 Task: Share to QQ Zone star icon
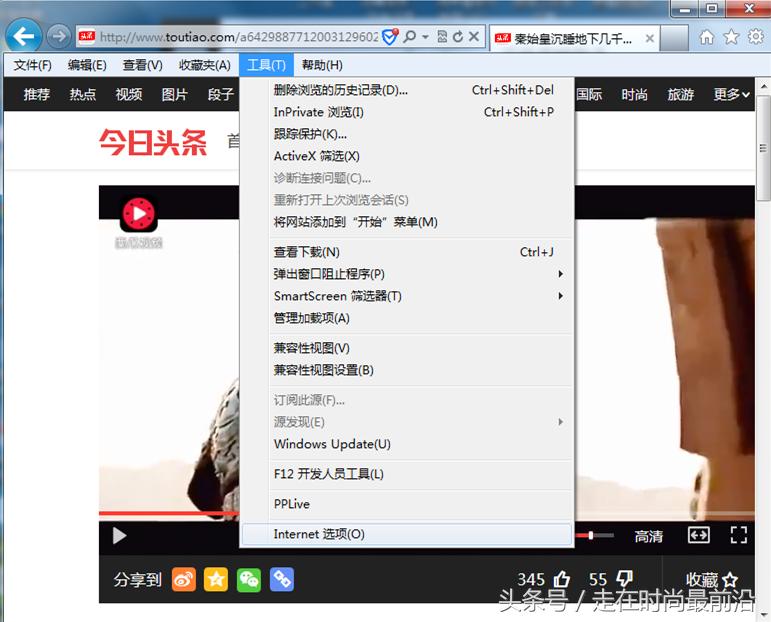[x=216, y=579]
